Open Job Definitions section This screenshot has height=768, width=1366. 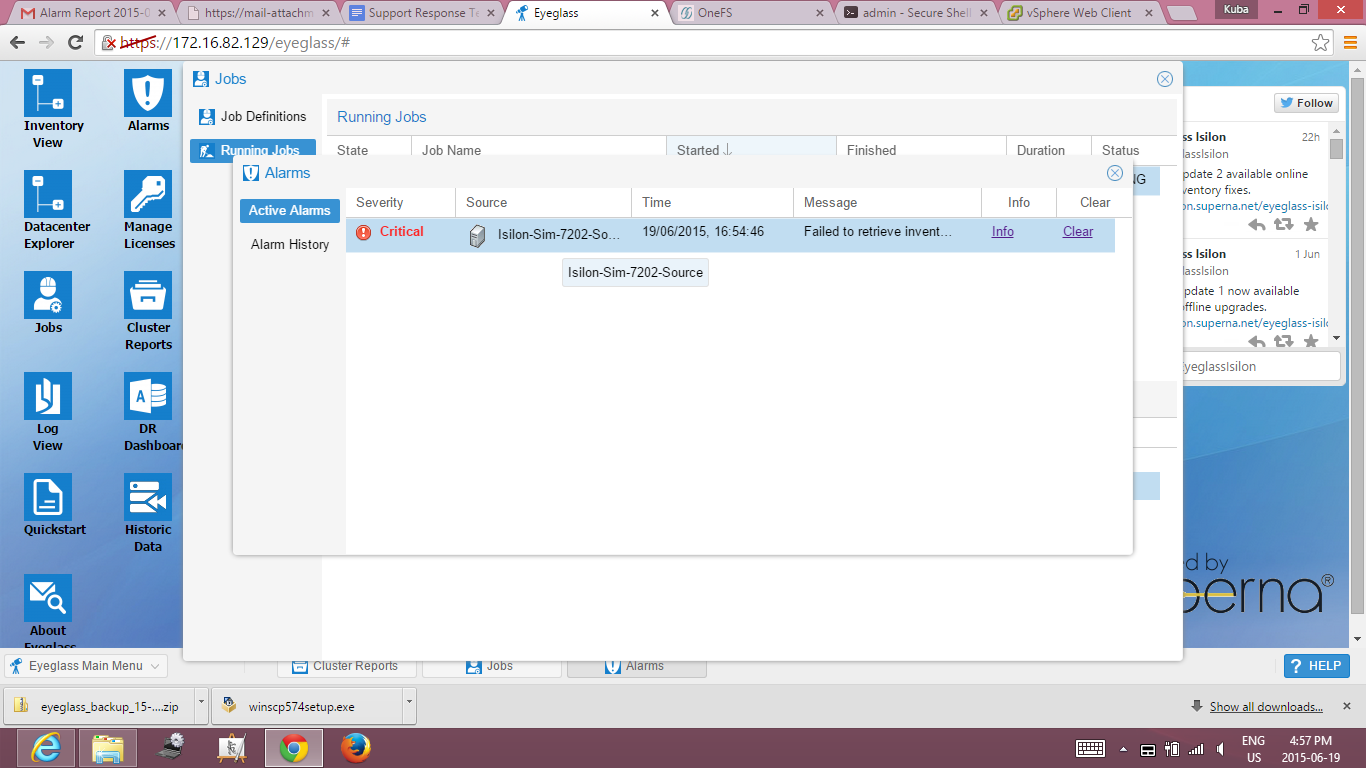[x=253, y=117]
